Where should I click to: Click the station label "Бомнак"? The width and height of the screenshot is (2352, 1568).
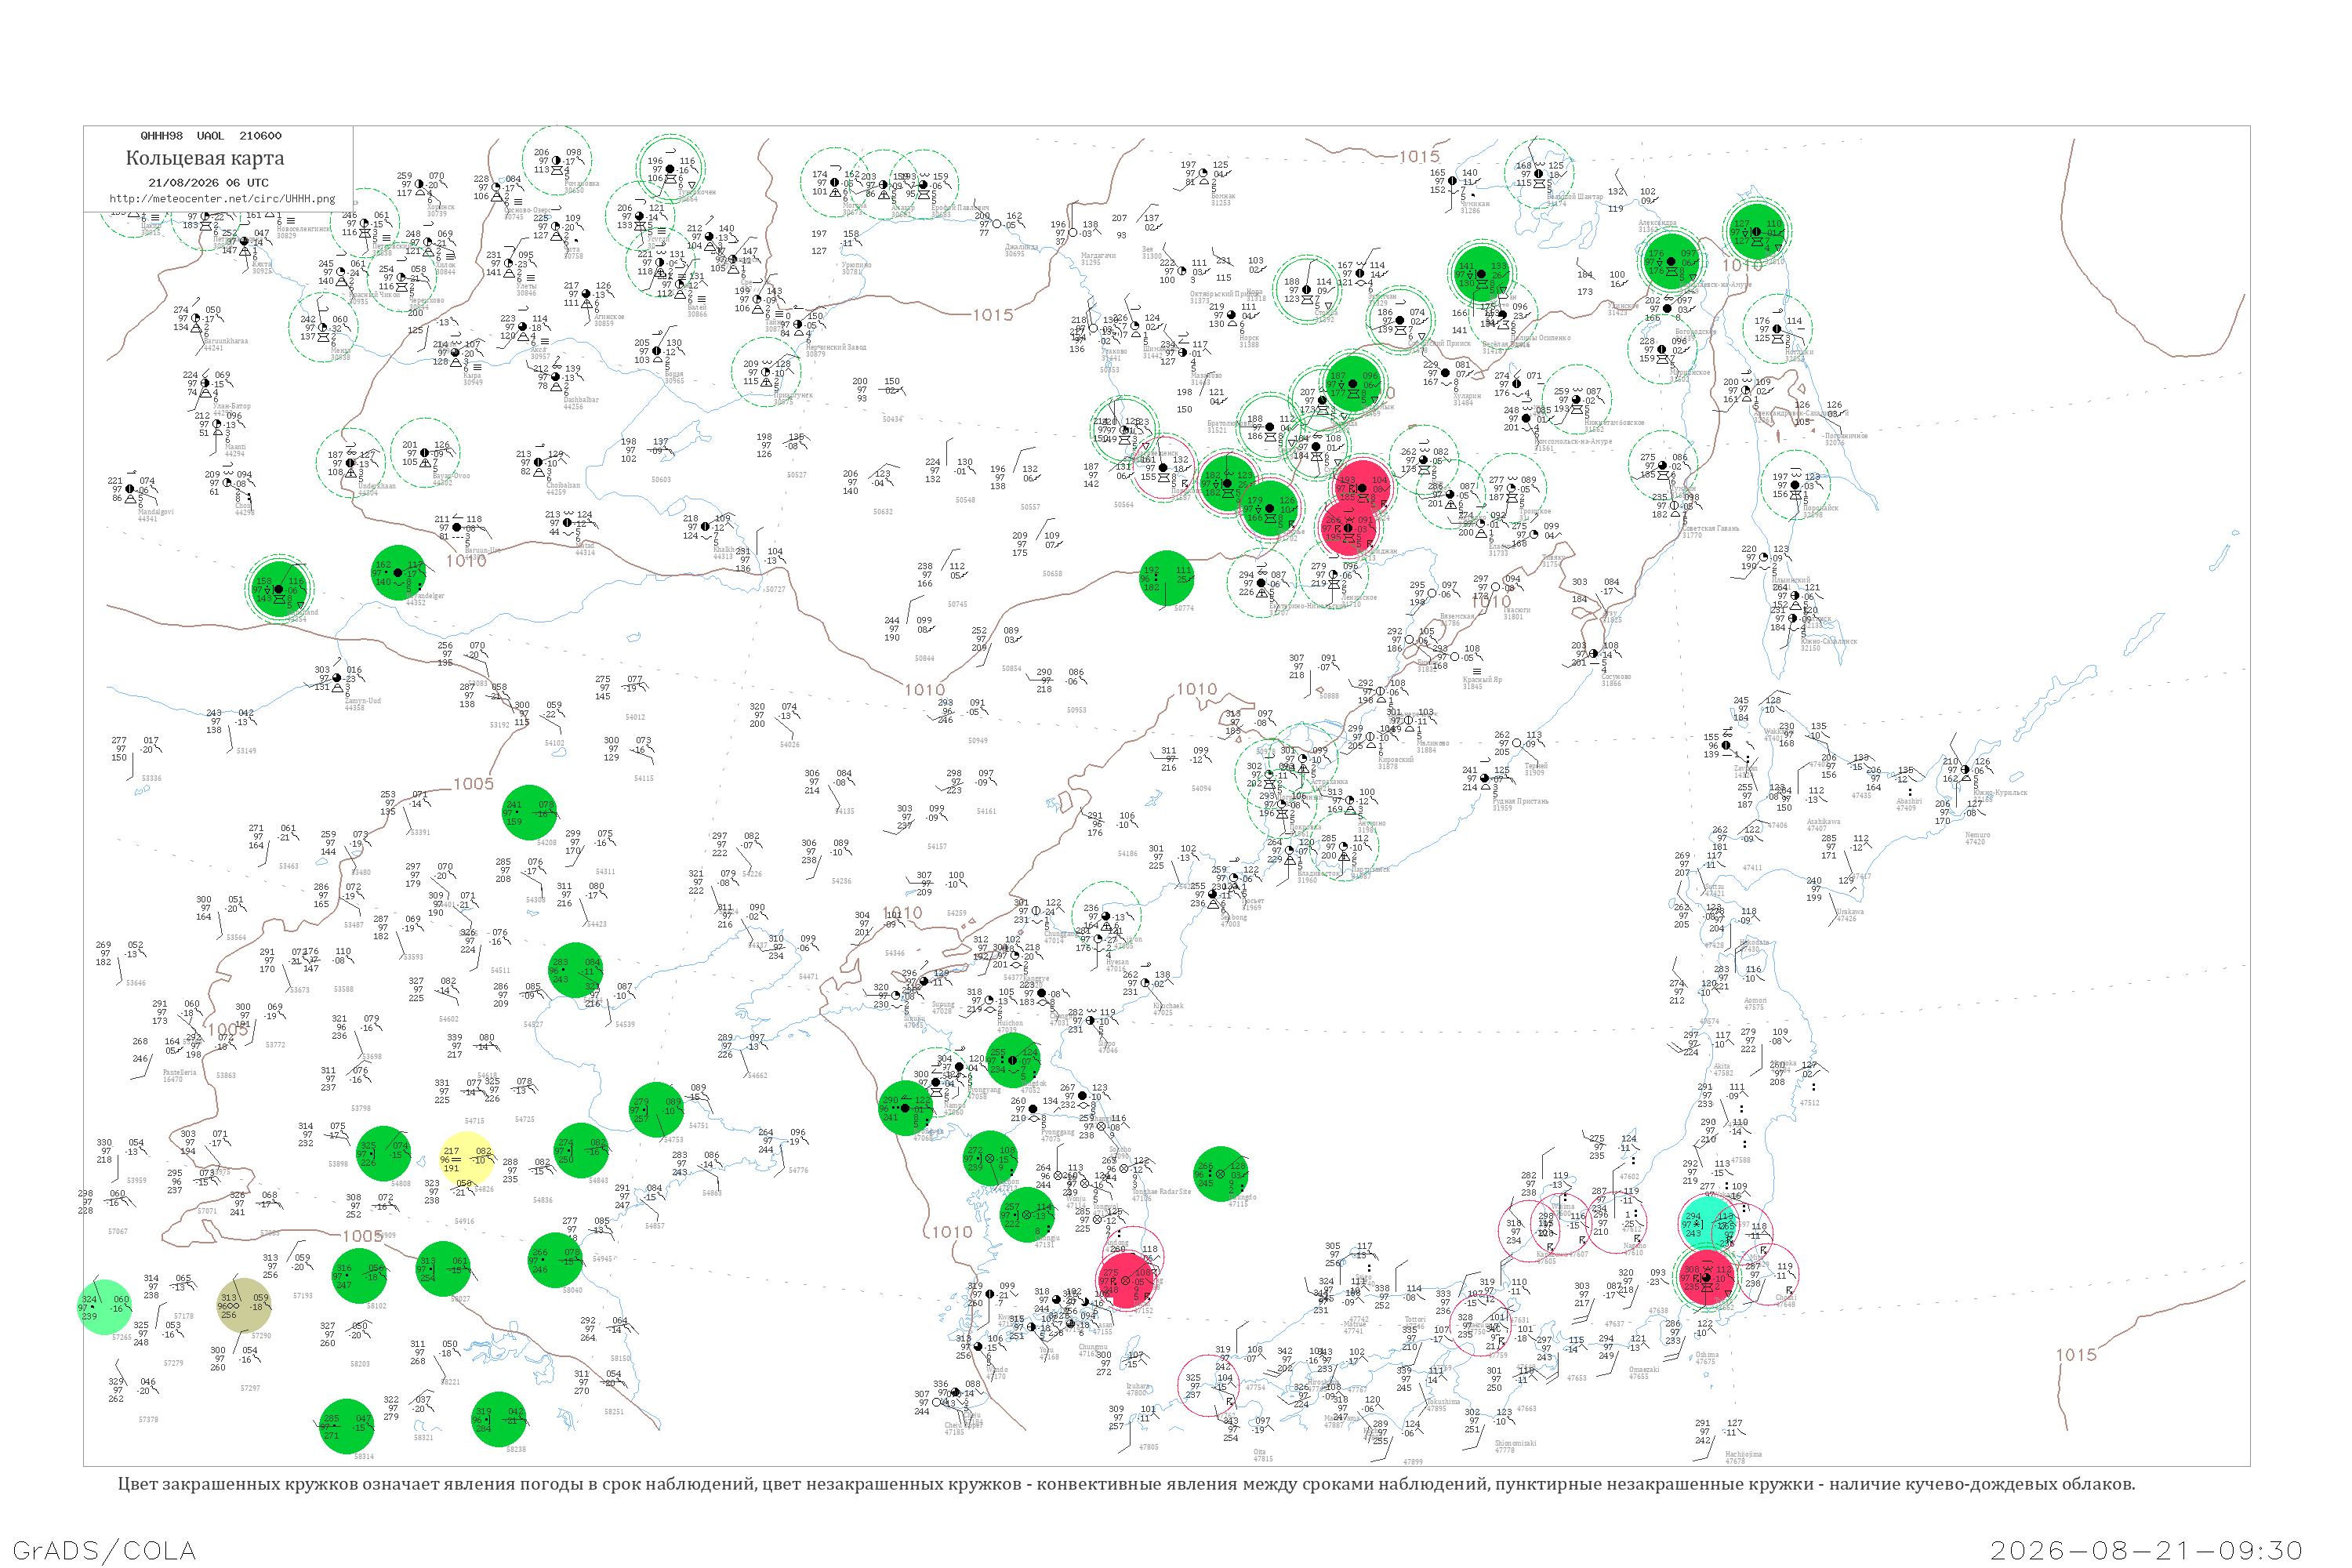click(1223, 196)
